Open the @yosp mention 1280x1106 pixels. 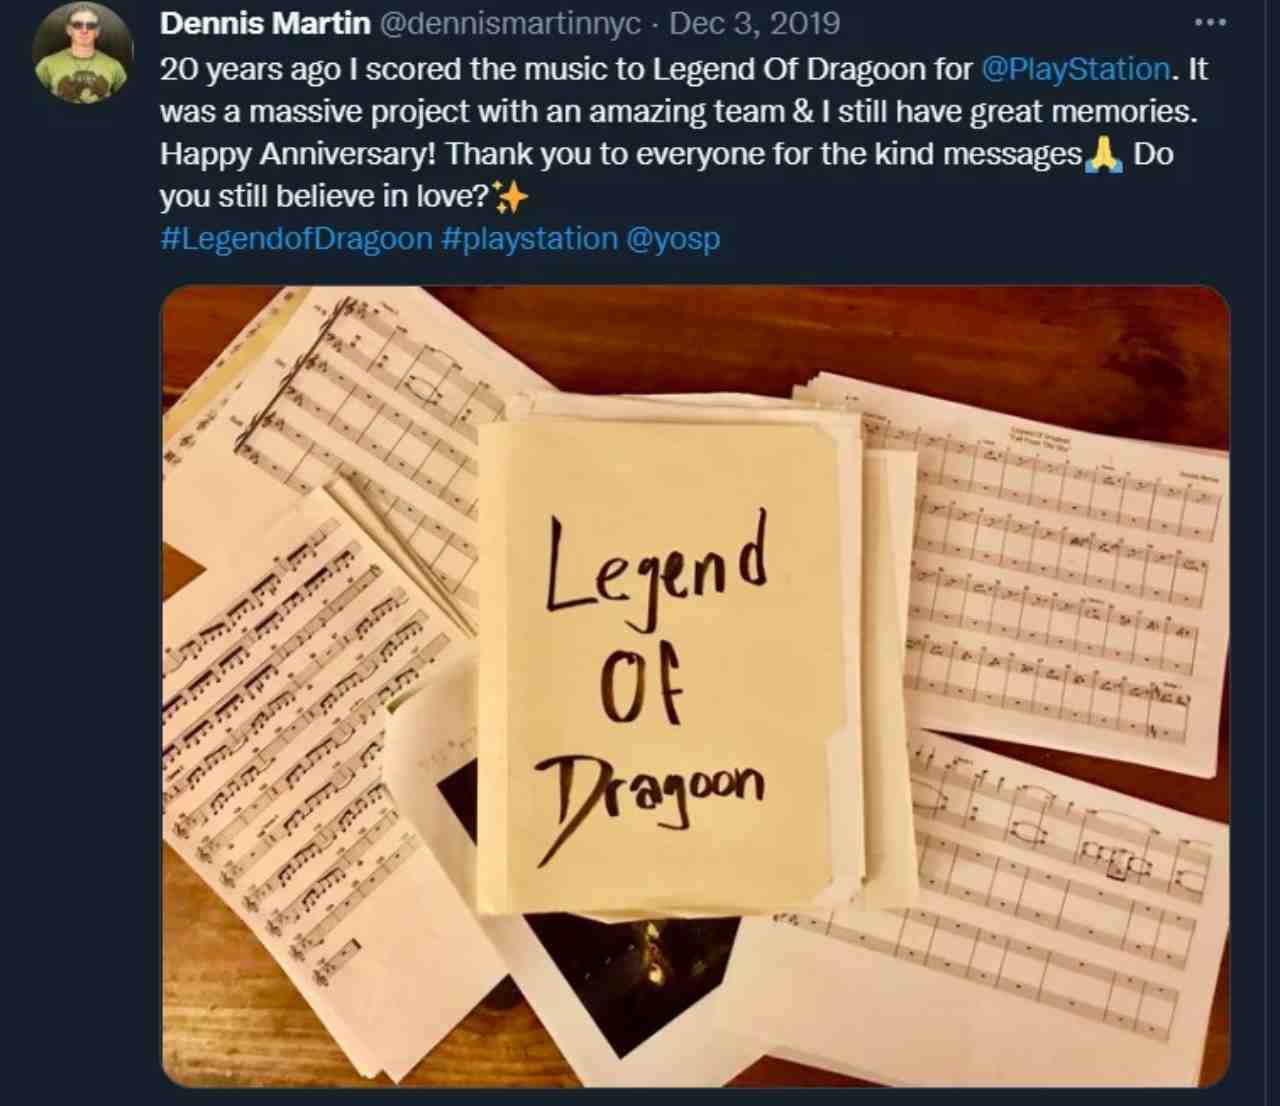click(x=672, y=239)
